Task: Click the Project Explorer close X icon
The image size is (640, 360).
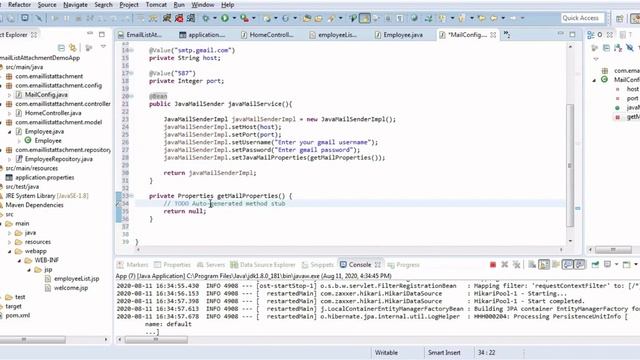Action: 34,35
